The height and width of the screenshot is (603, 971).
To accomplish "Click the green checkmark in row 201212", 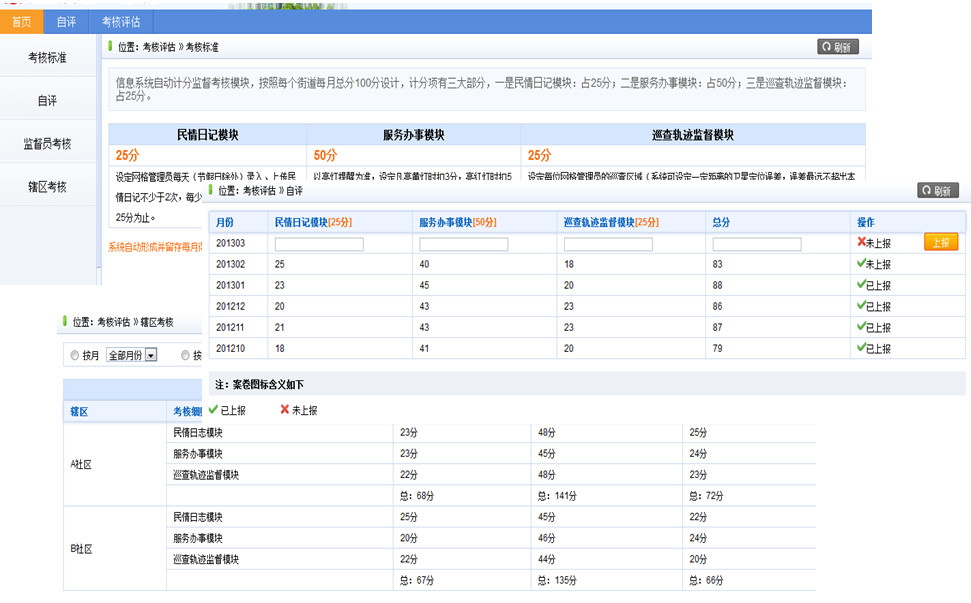I will (860, 306).
